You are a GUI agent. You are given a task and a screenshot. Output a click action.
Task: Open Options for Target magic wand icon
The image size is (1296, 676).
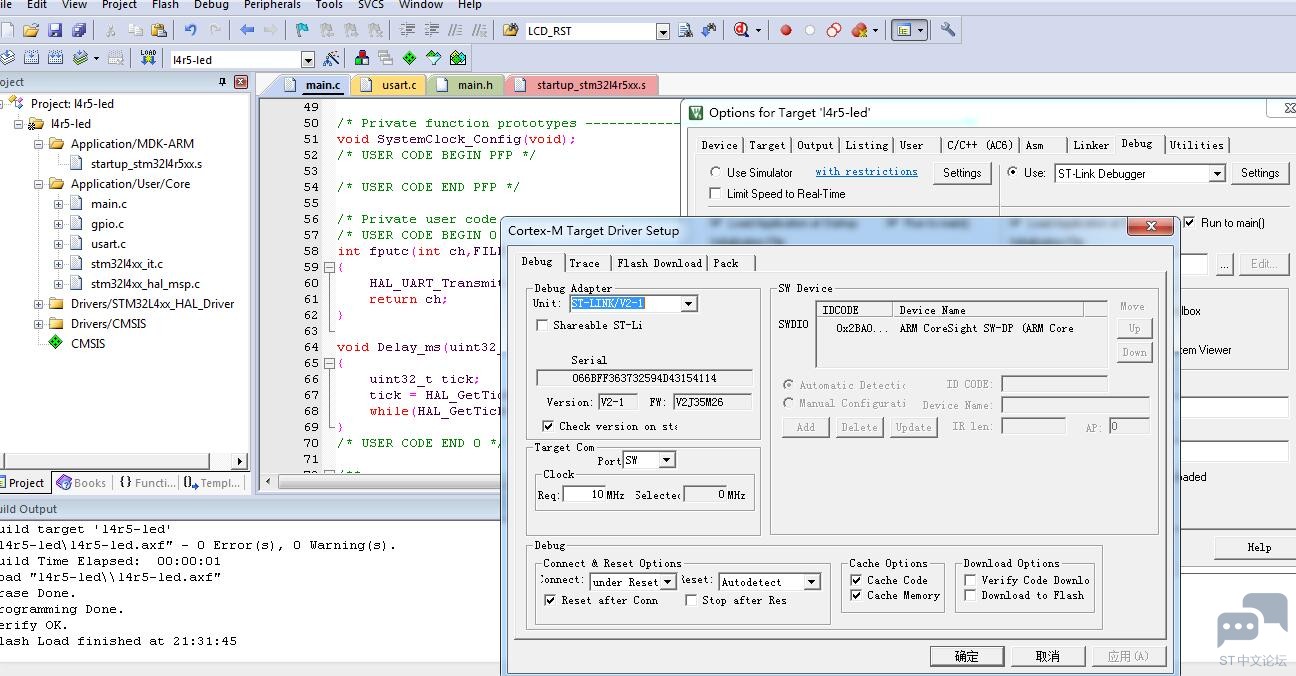click(331, 58)
